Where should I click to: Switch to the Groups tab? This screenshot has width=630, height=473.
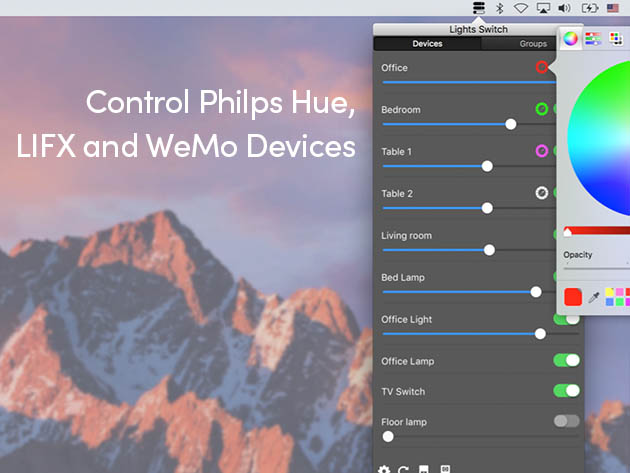pos(533,43)
